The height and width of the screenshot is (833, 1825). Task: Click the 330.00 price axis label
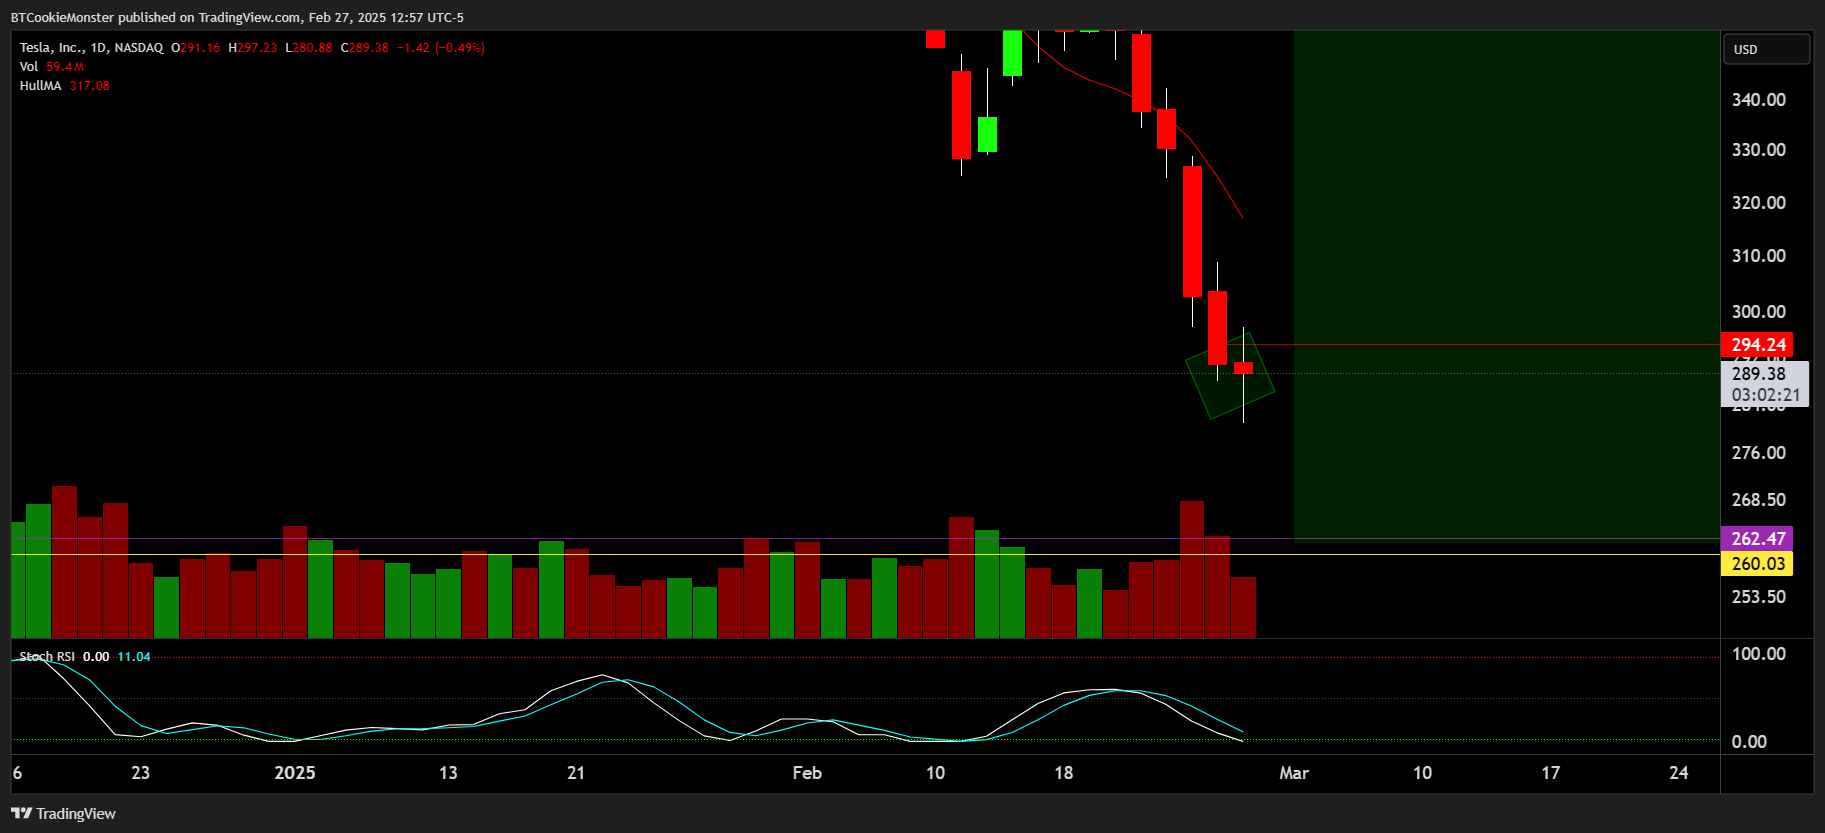[1759, 149]
